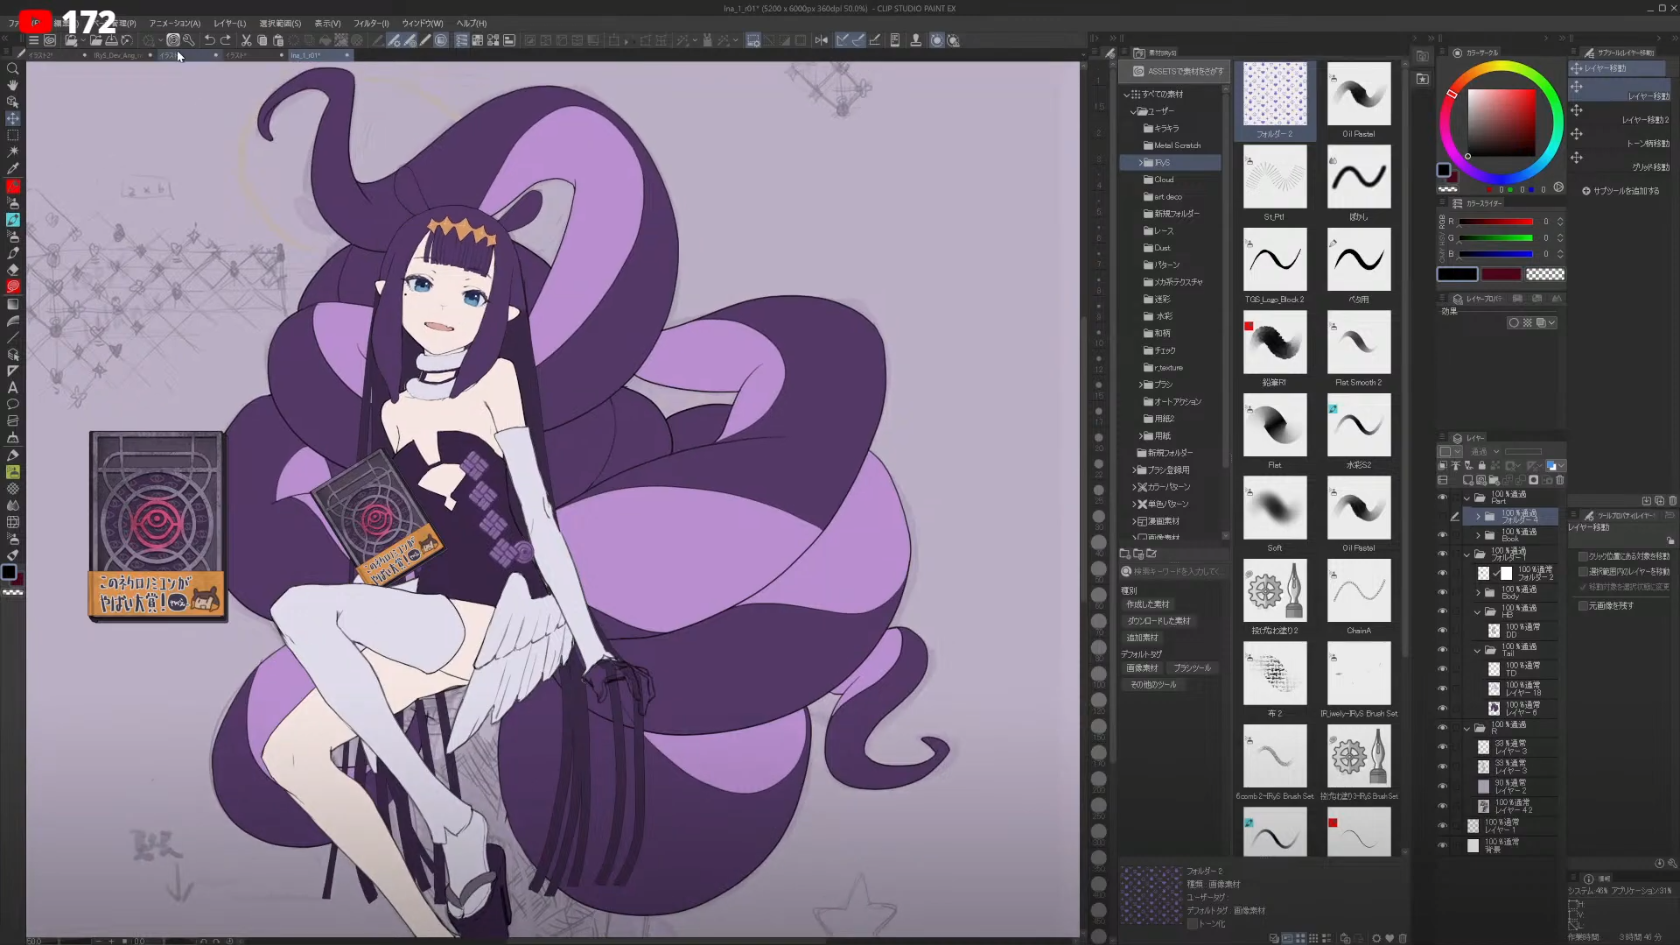1680x945 pixels.
Task: Select the Eyedropper tool
Action: click(13, 168)
